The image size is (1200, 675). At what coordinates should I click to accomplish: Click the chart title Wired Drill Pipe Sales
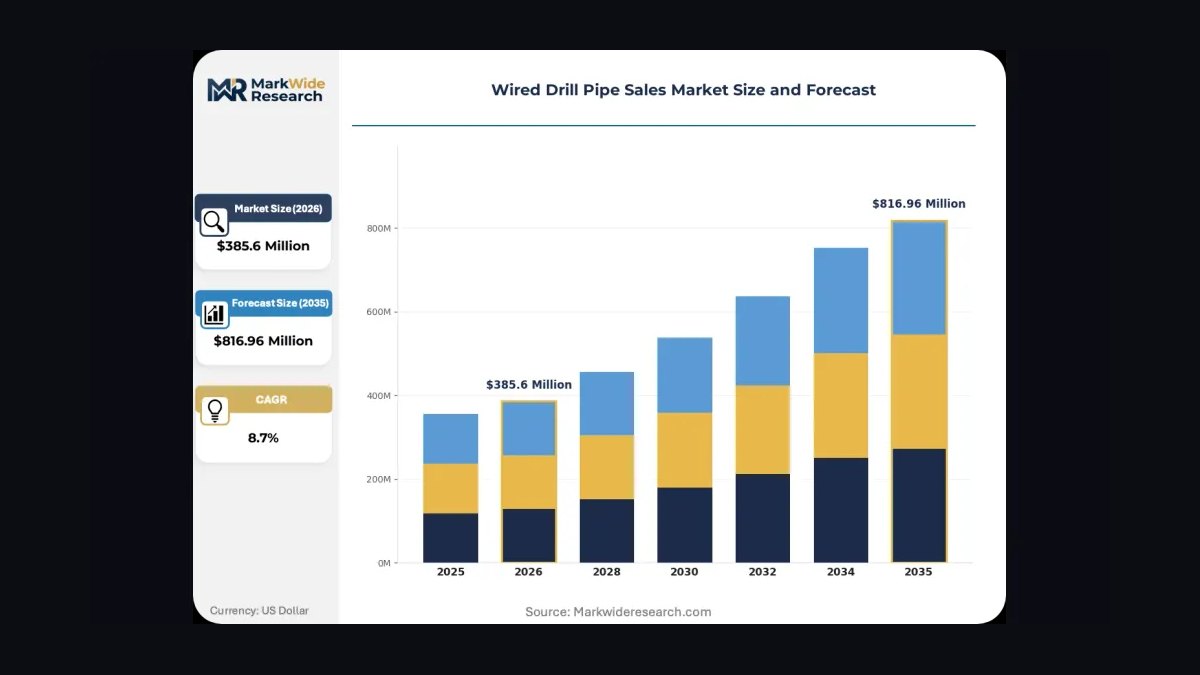point(683,90)
